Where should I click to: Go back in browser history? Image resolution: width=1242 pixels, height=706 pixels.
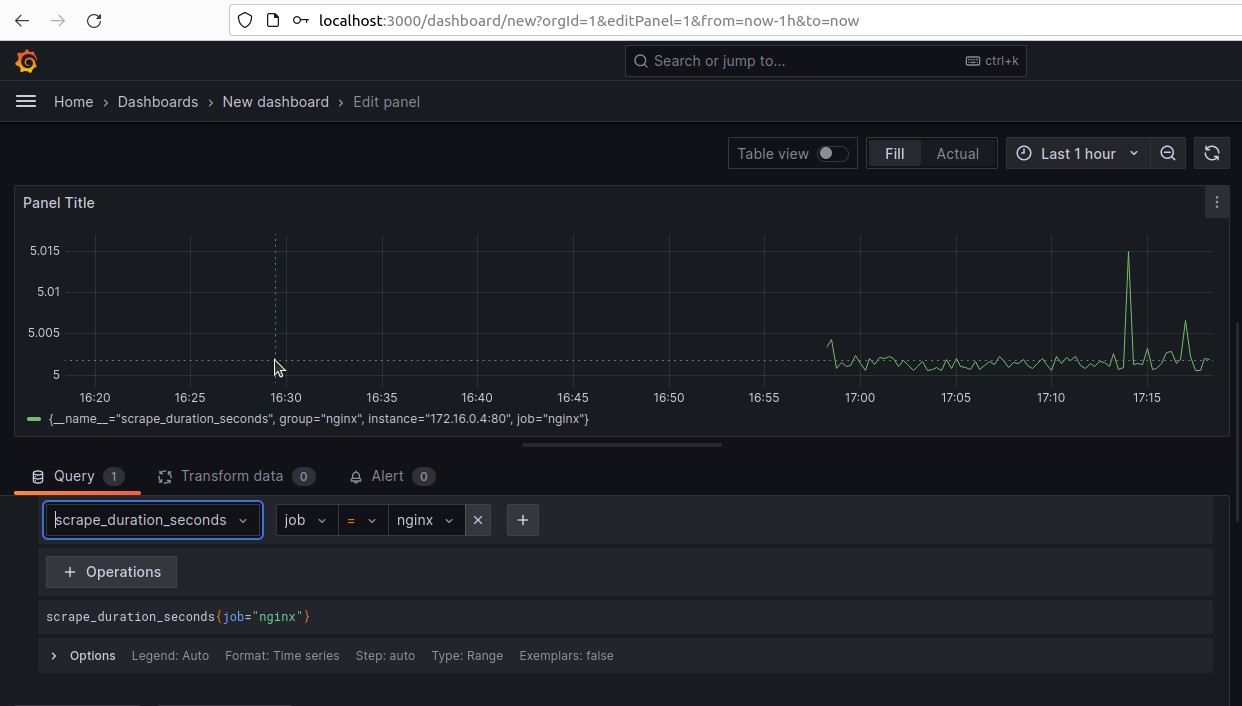pyautogui.click(x=22, y=20)
